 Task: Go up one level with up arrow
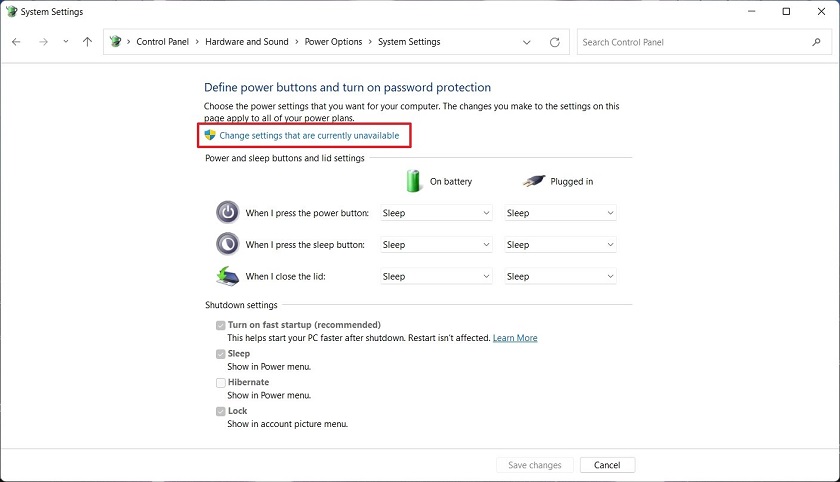coord(87,42)
